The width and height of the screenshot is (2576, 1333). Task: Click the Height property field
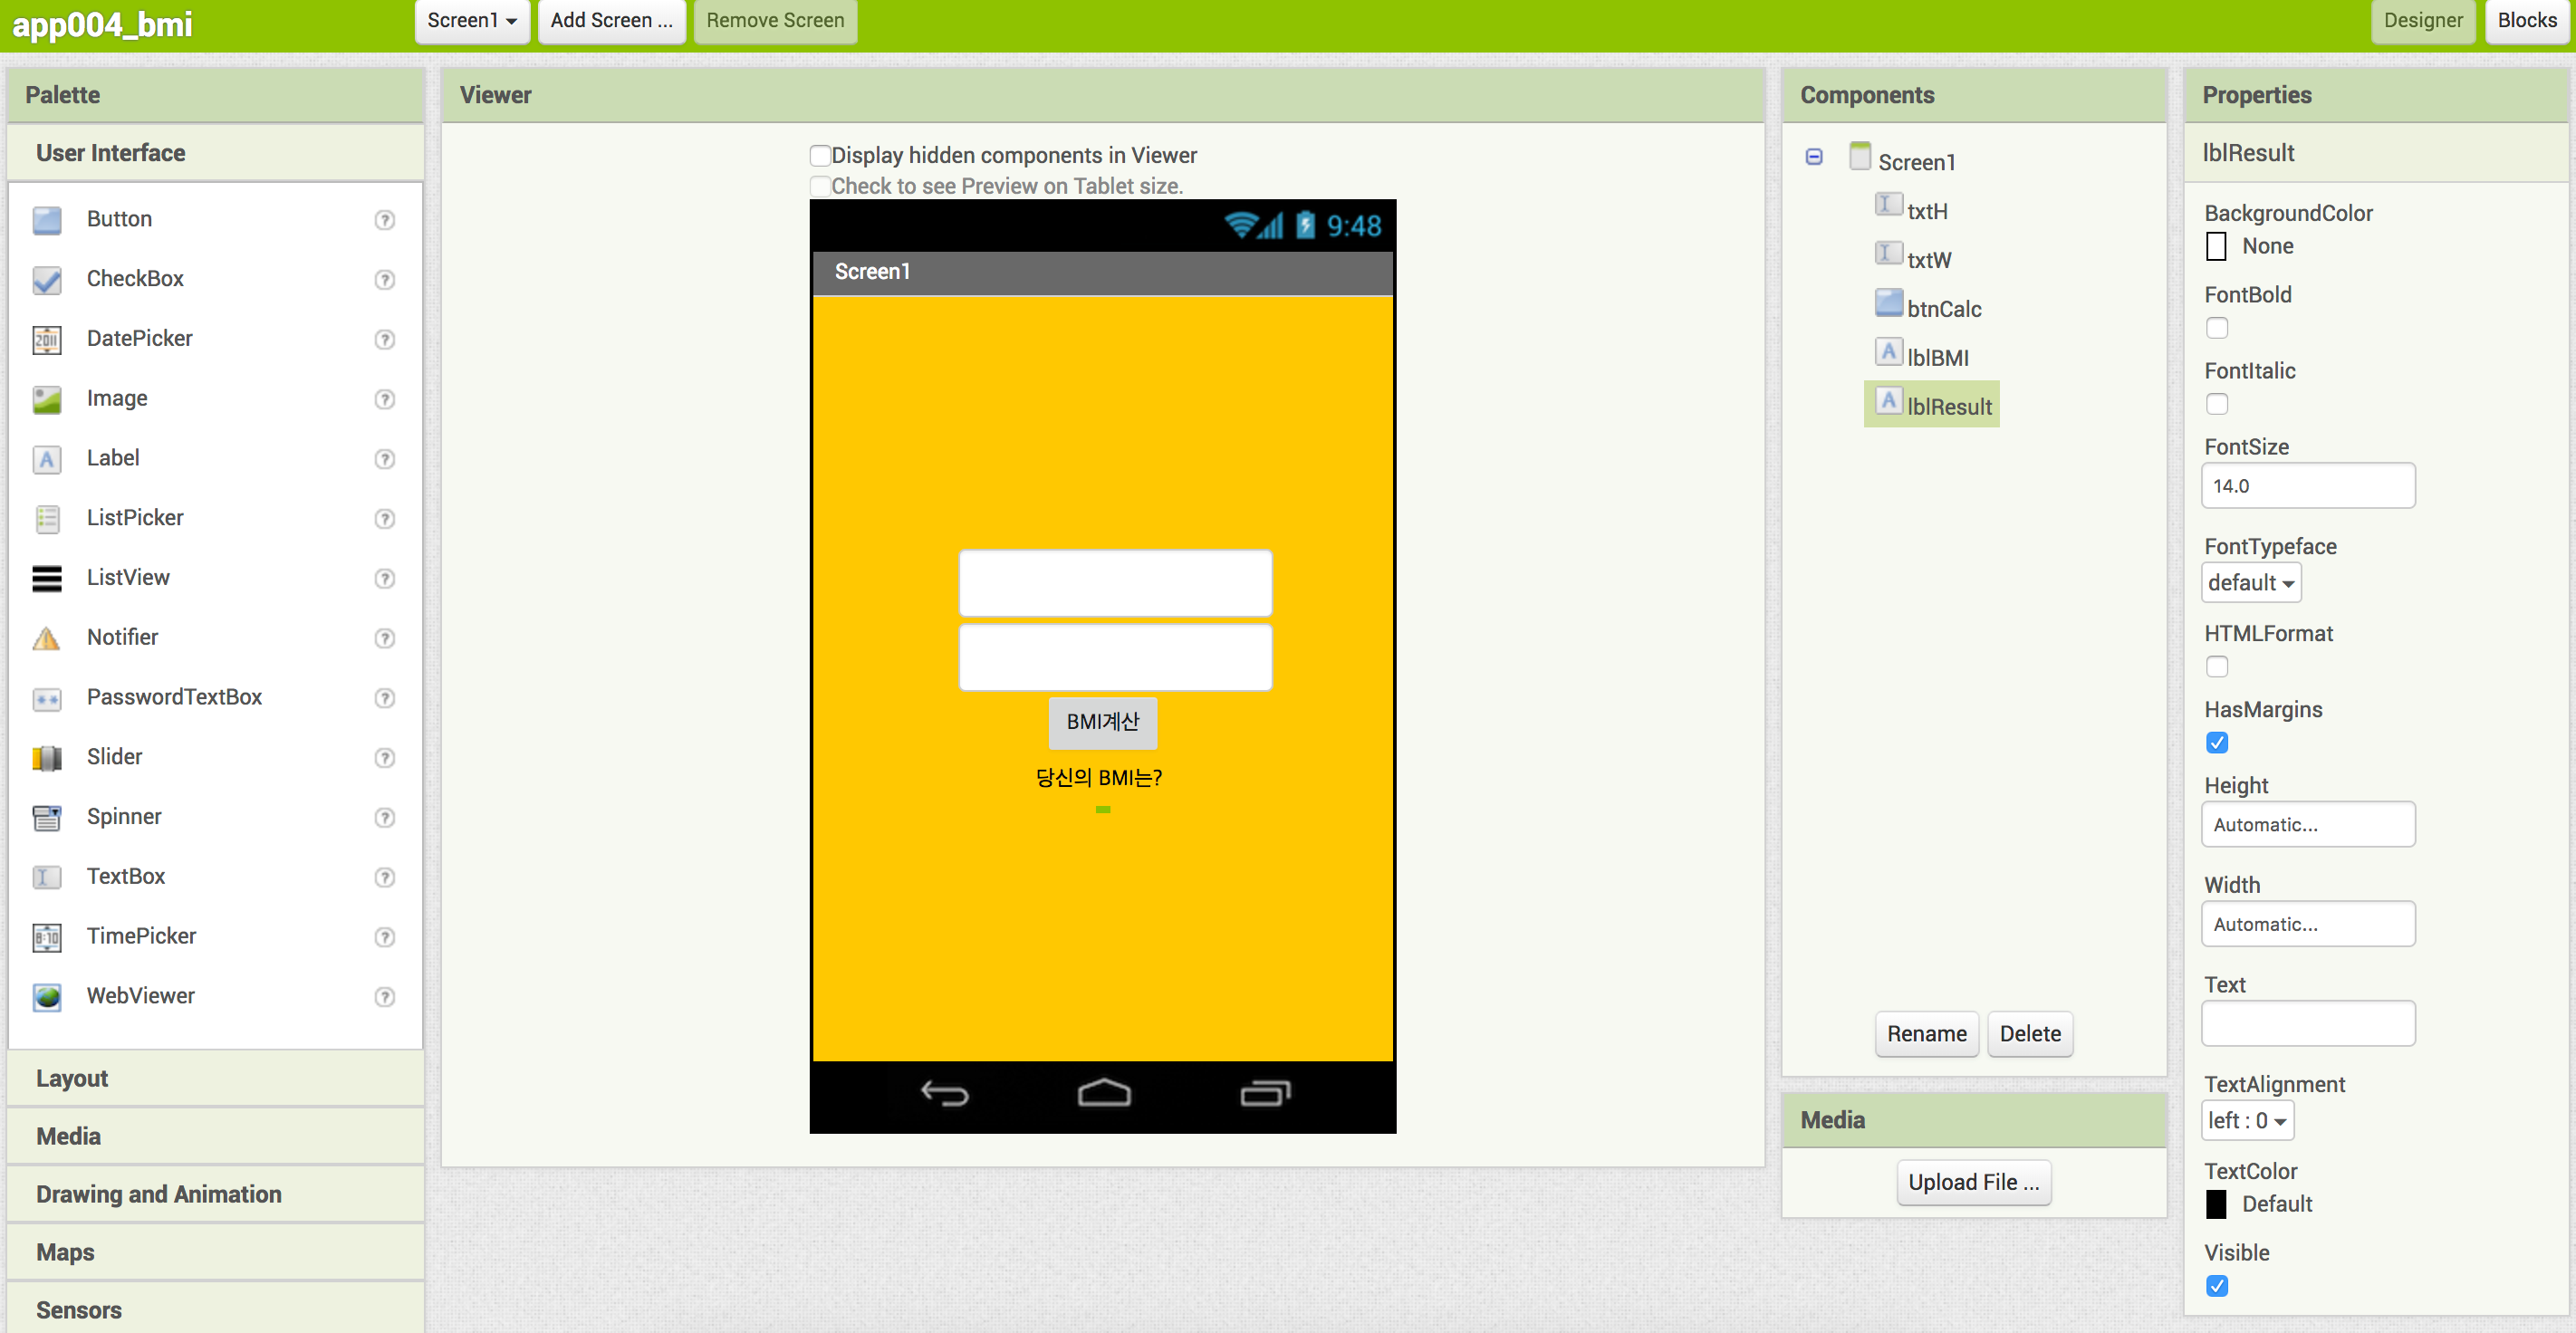click(2307, 825)
